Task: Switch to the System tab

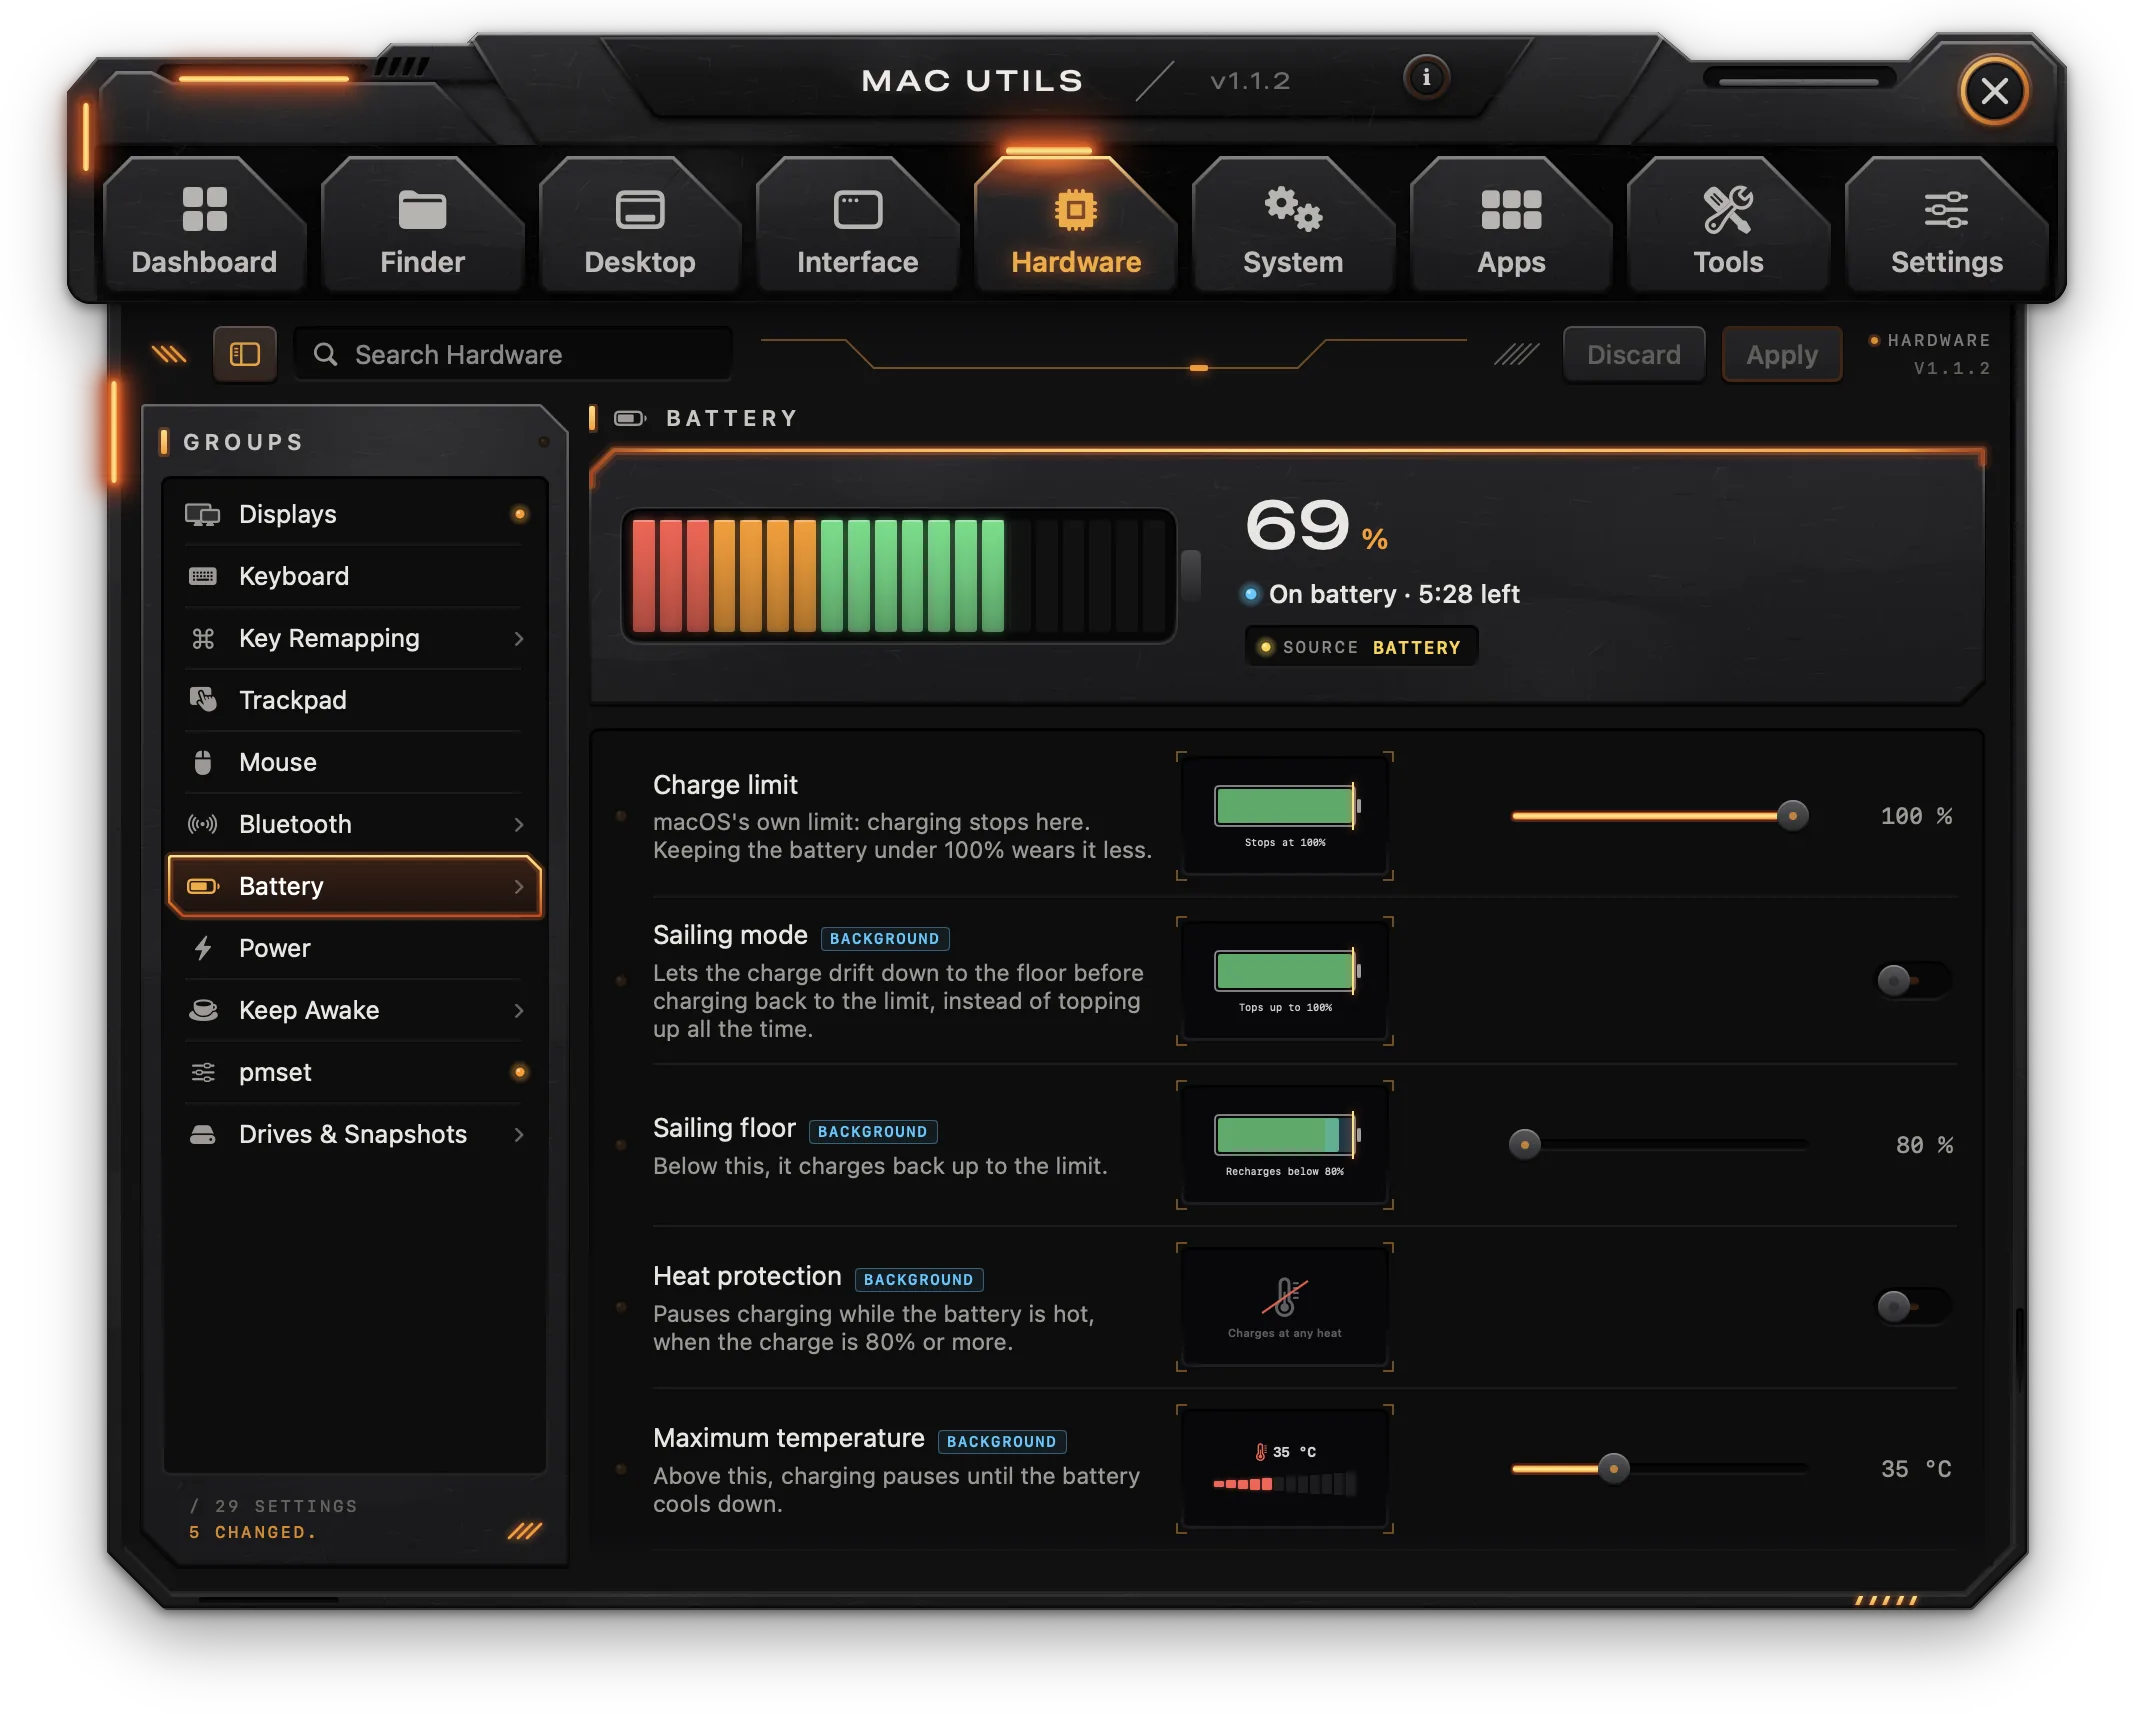Action: [1293, 228]
